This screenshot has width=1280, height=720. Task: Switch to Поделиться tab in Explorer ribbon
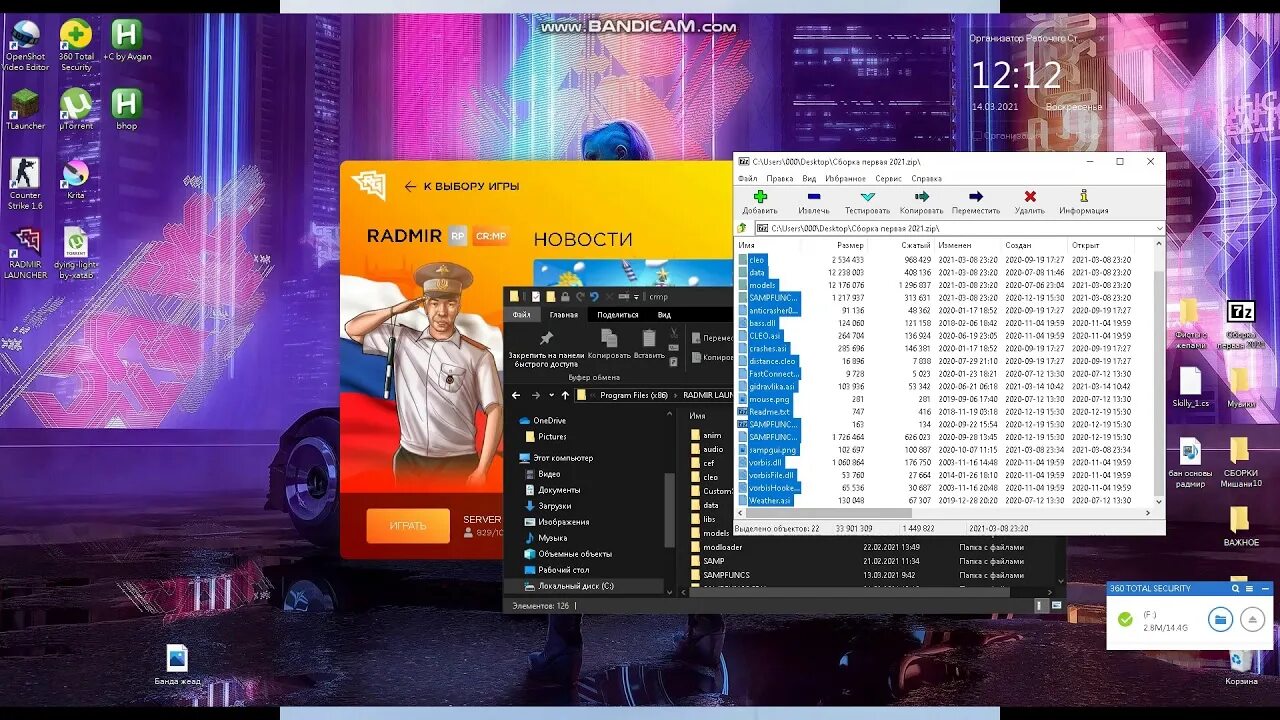click(618, 315)
